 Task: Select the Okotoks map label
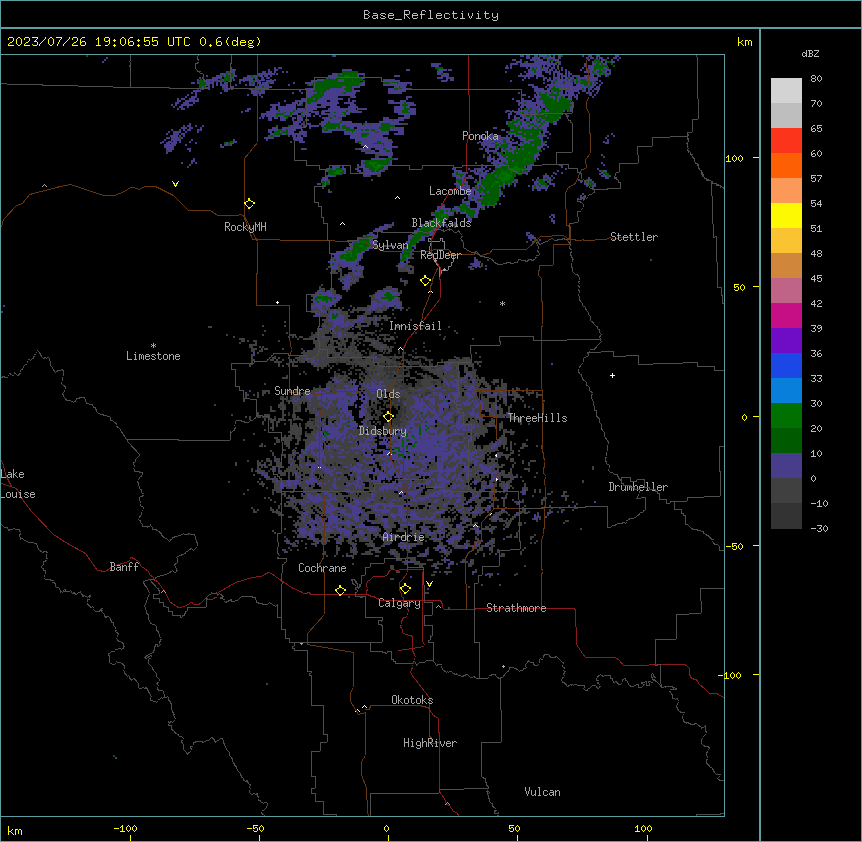[412, 700]
